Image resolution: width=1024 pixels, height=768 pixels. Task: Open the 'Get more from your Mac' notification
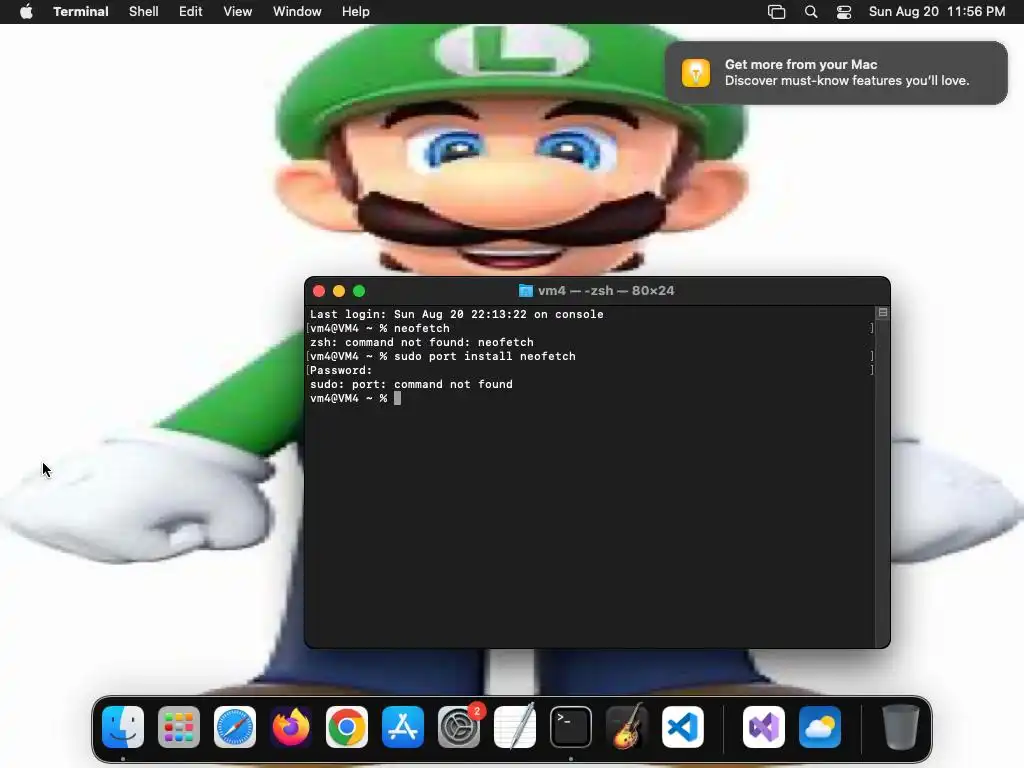(836, 72)
